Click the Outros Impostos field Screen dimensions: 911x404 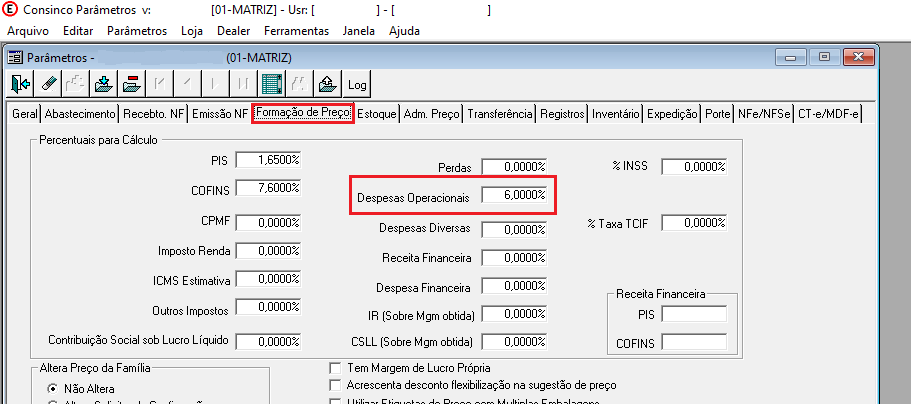pos(268,308)
